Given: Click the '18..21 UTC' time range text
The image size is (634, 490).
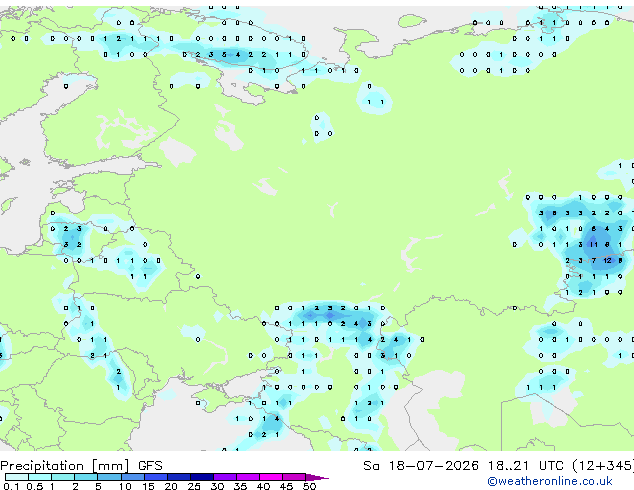Looking at the screenshot, I should tap(524, 466).
